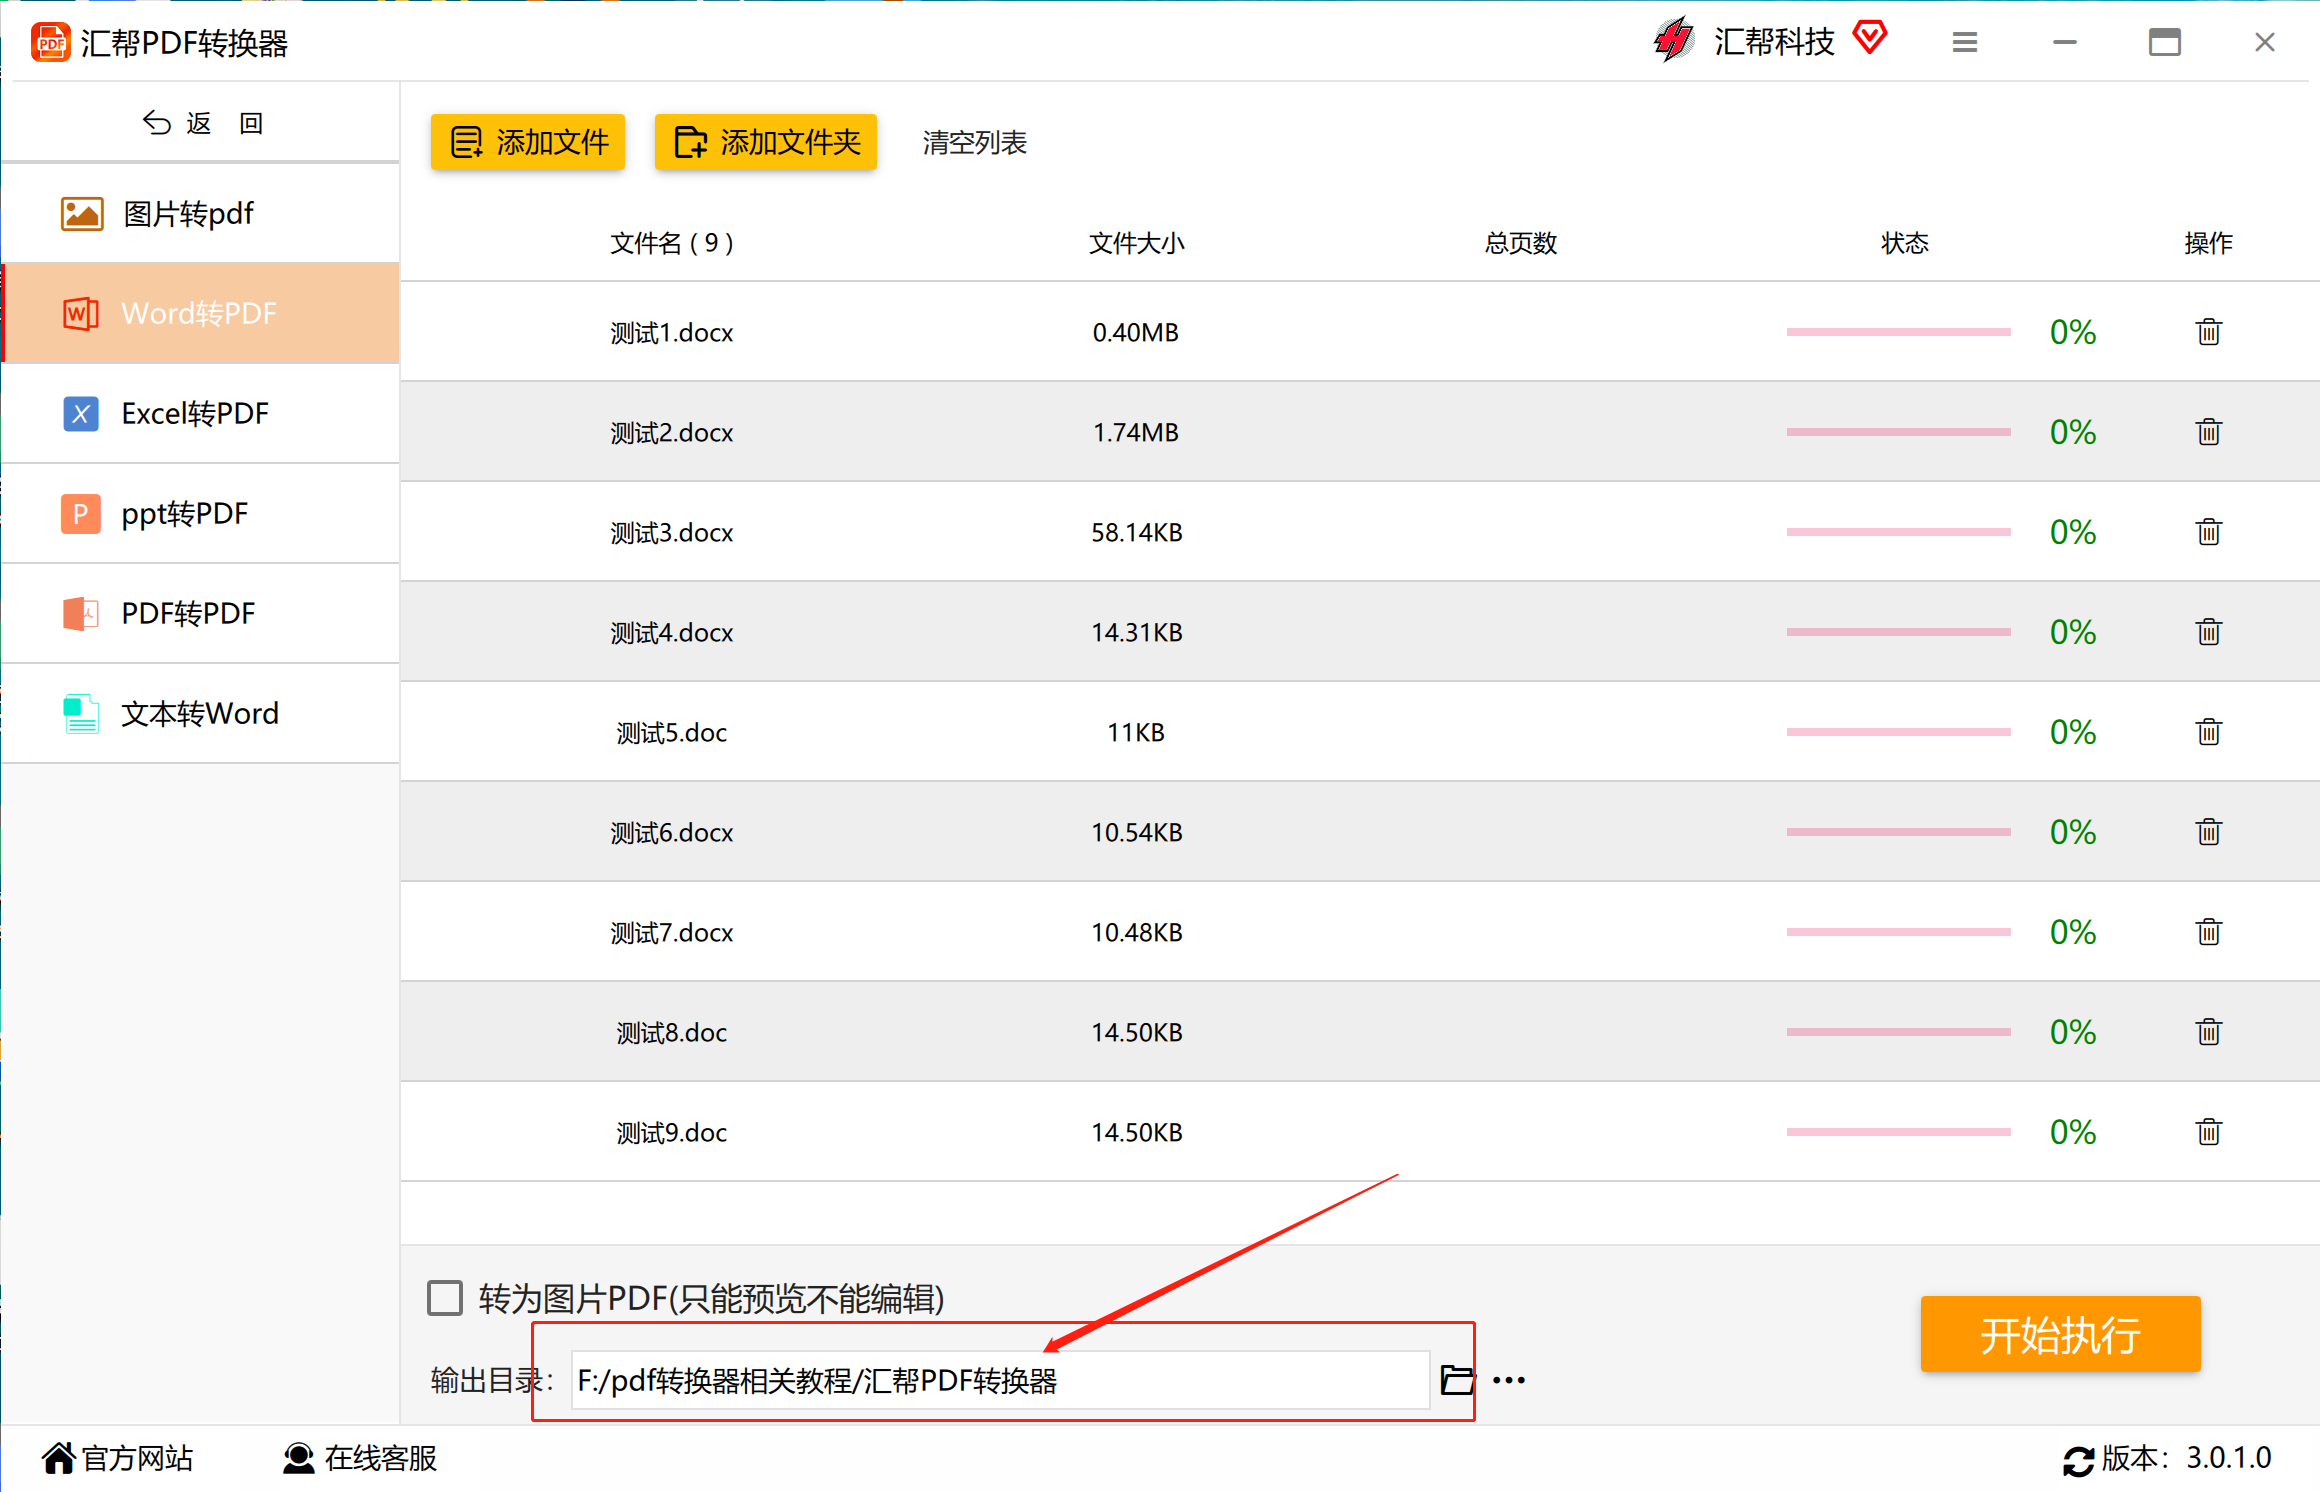The height and width of the screenshot is (1492, 2320).
Task: Click file size 10.48KB
Action: (1136, 932)
